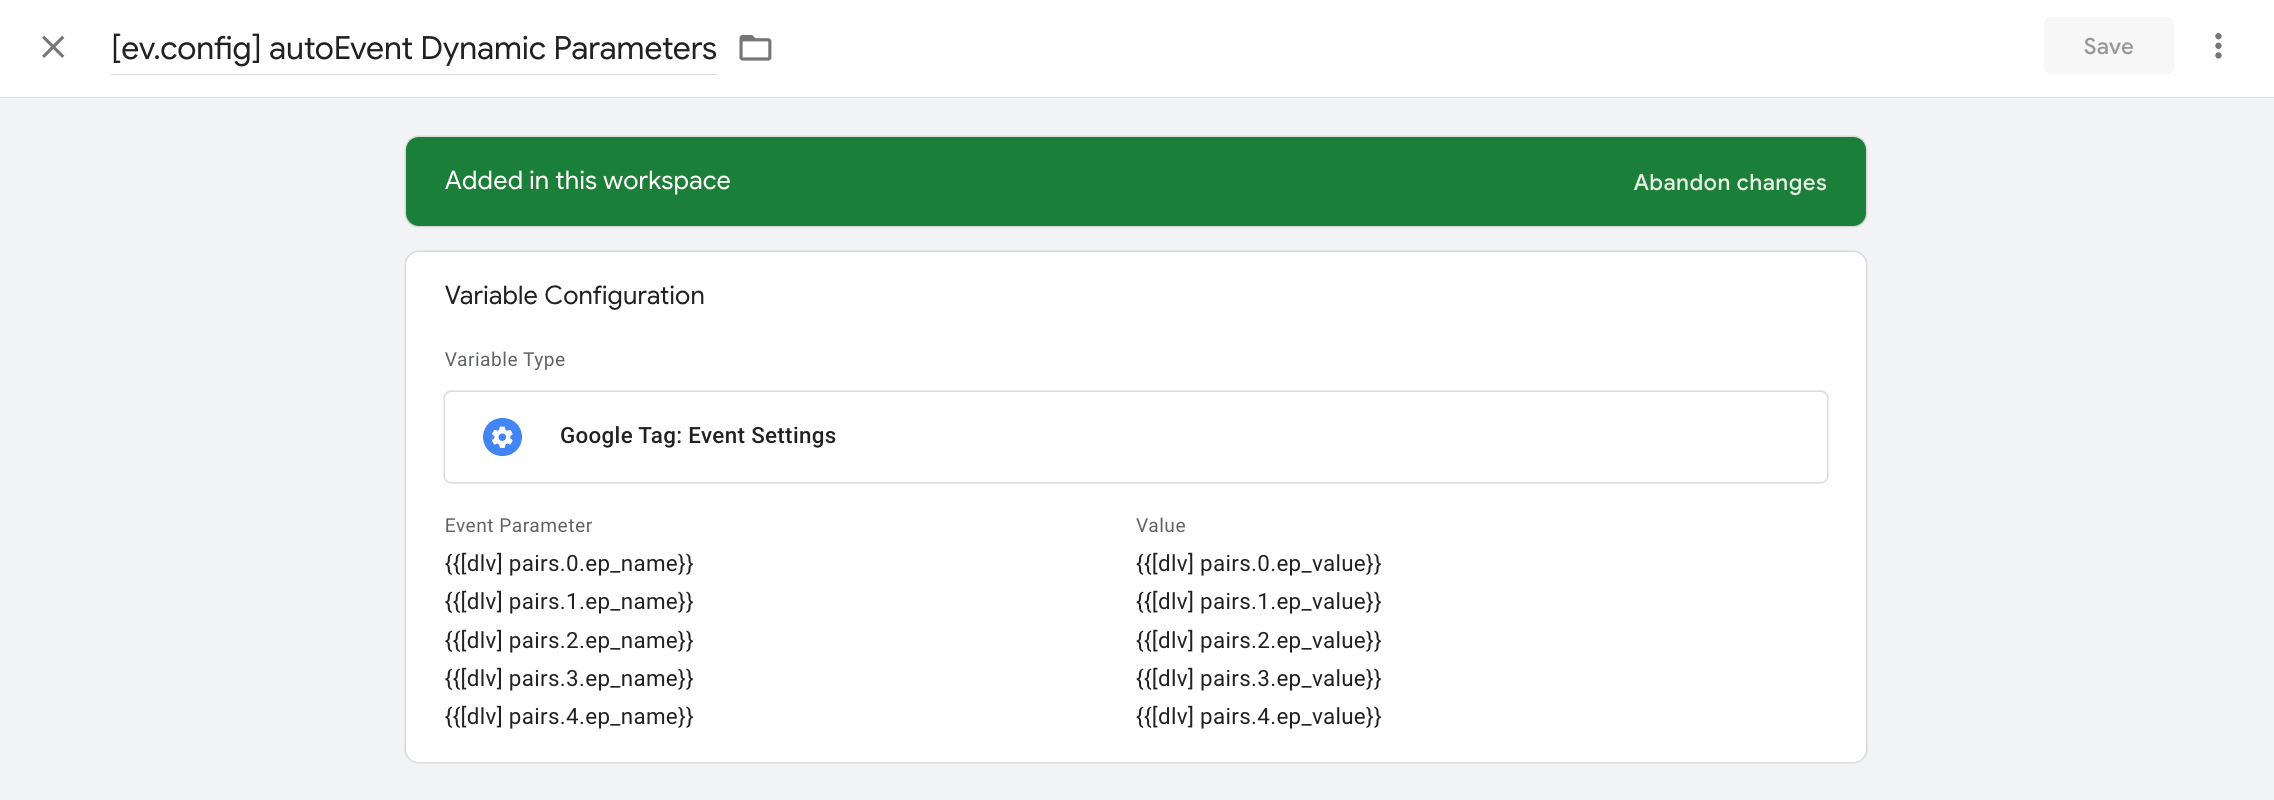Image resolution: width=2274 pixels, height=800 pixels.
Task: Edit the variable name title field
Action: pos(414,48)
